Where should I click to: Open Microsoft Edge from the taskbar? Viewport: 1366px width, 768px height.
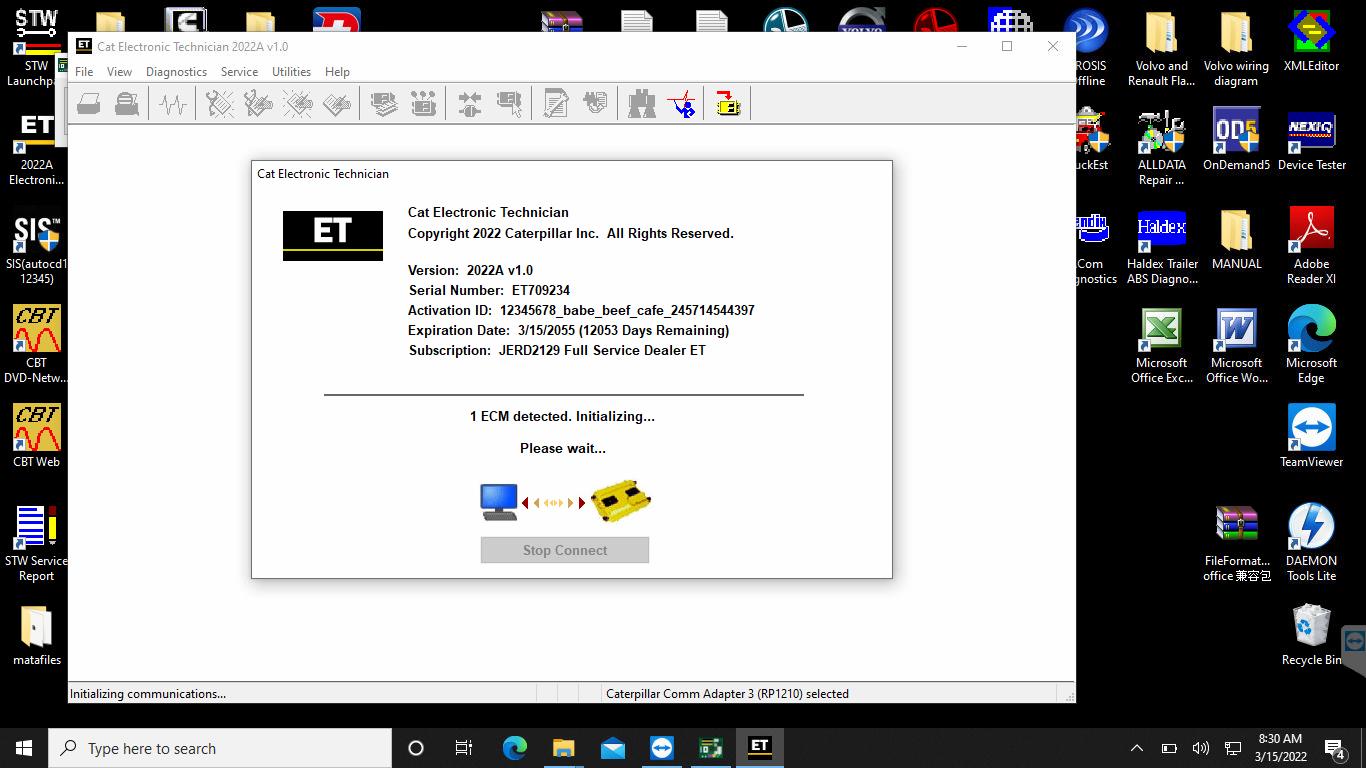pos(514,748)
